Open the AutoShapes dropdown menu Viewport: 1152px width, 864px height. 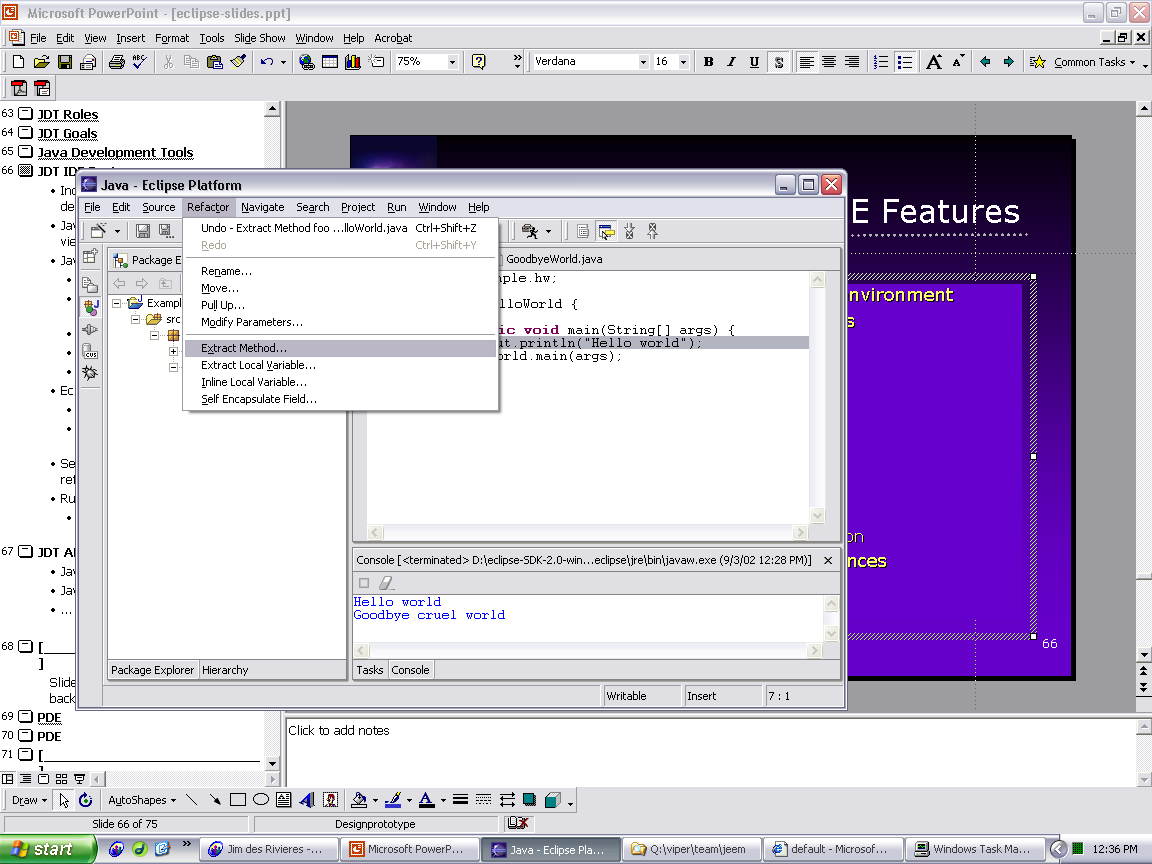pyautogui.click(x=142, y=800)
